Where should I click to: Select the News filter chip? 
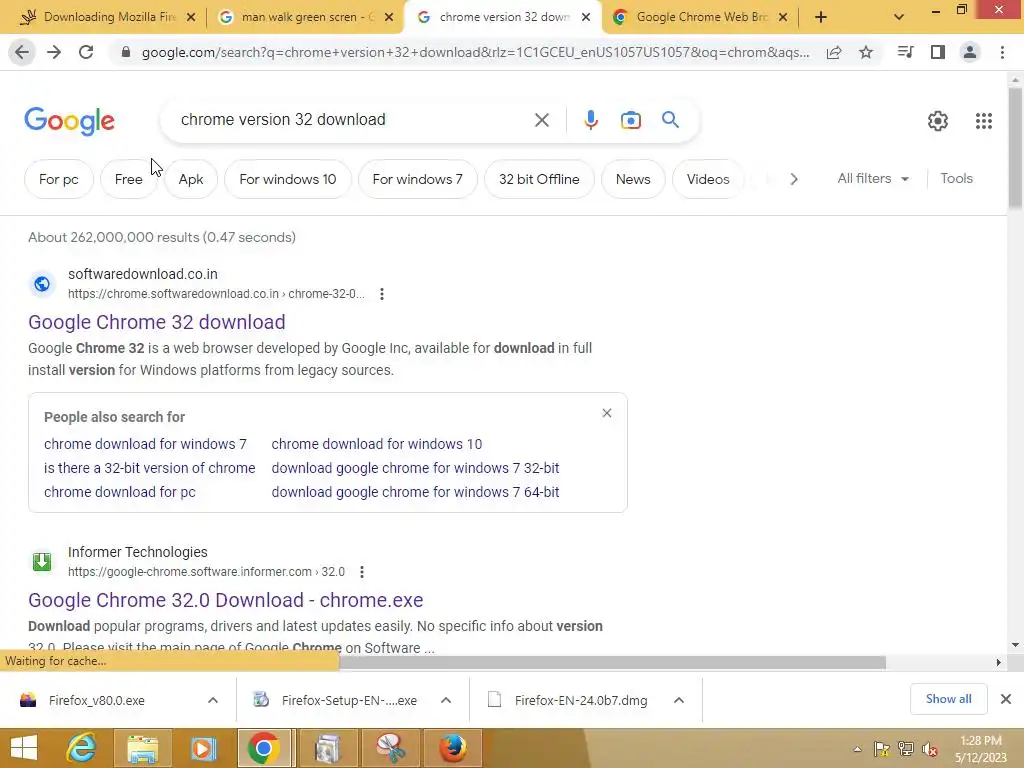[x=633, y=179]
